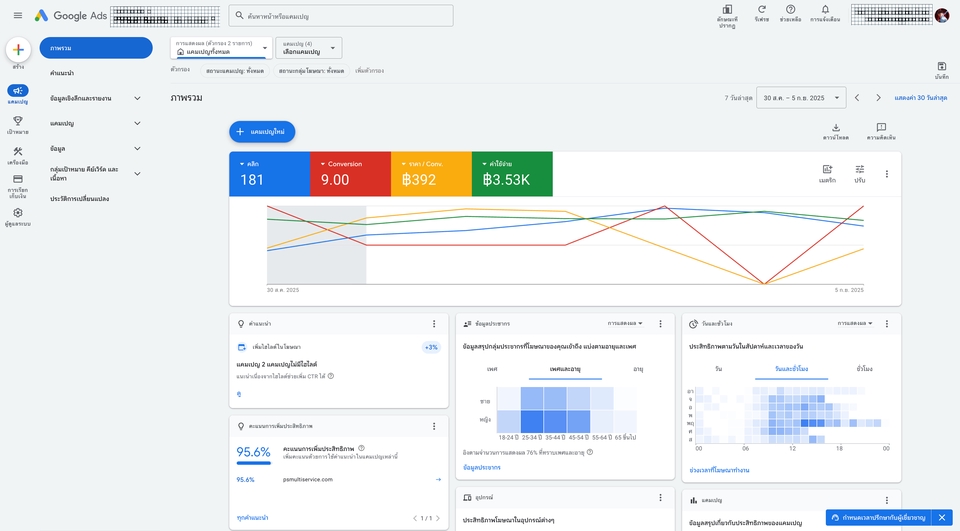Open the notifications bell icon

pos(825,10)
